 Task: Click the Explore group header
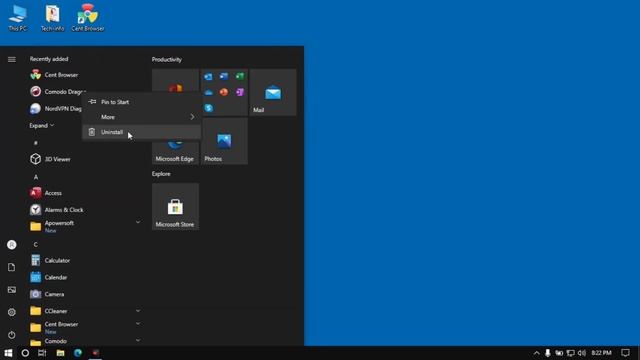tap(161, 174)
